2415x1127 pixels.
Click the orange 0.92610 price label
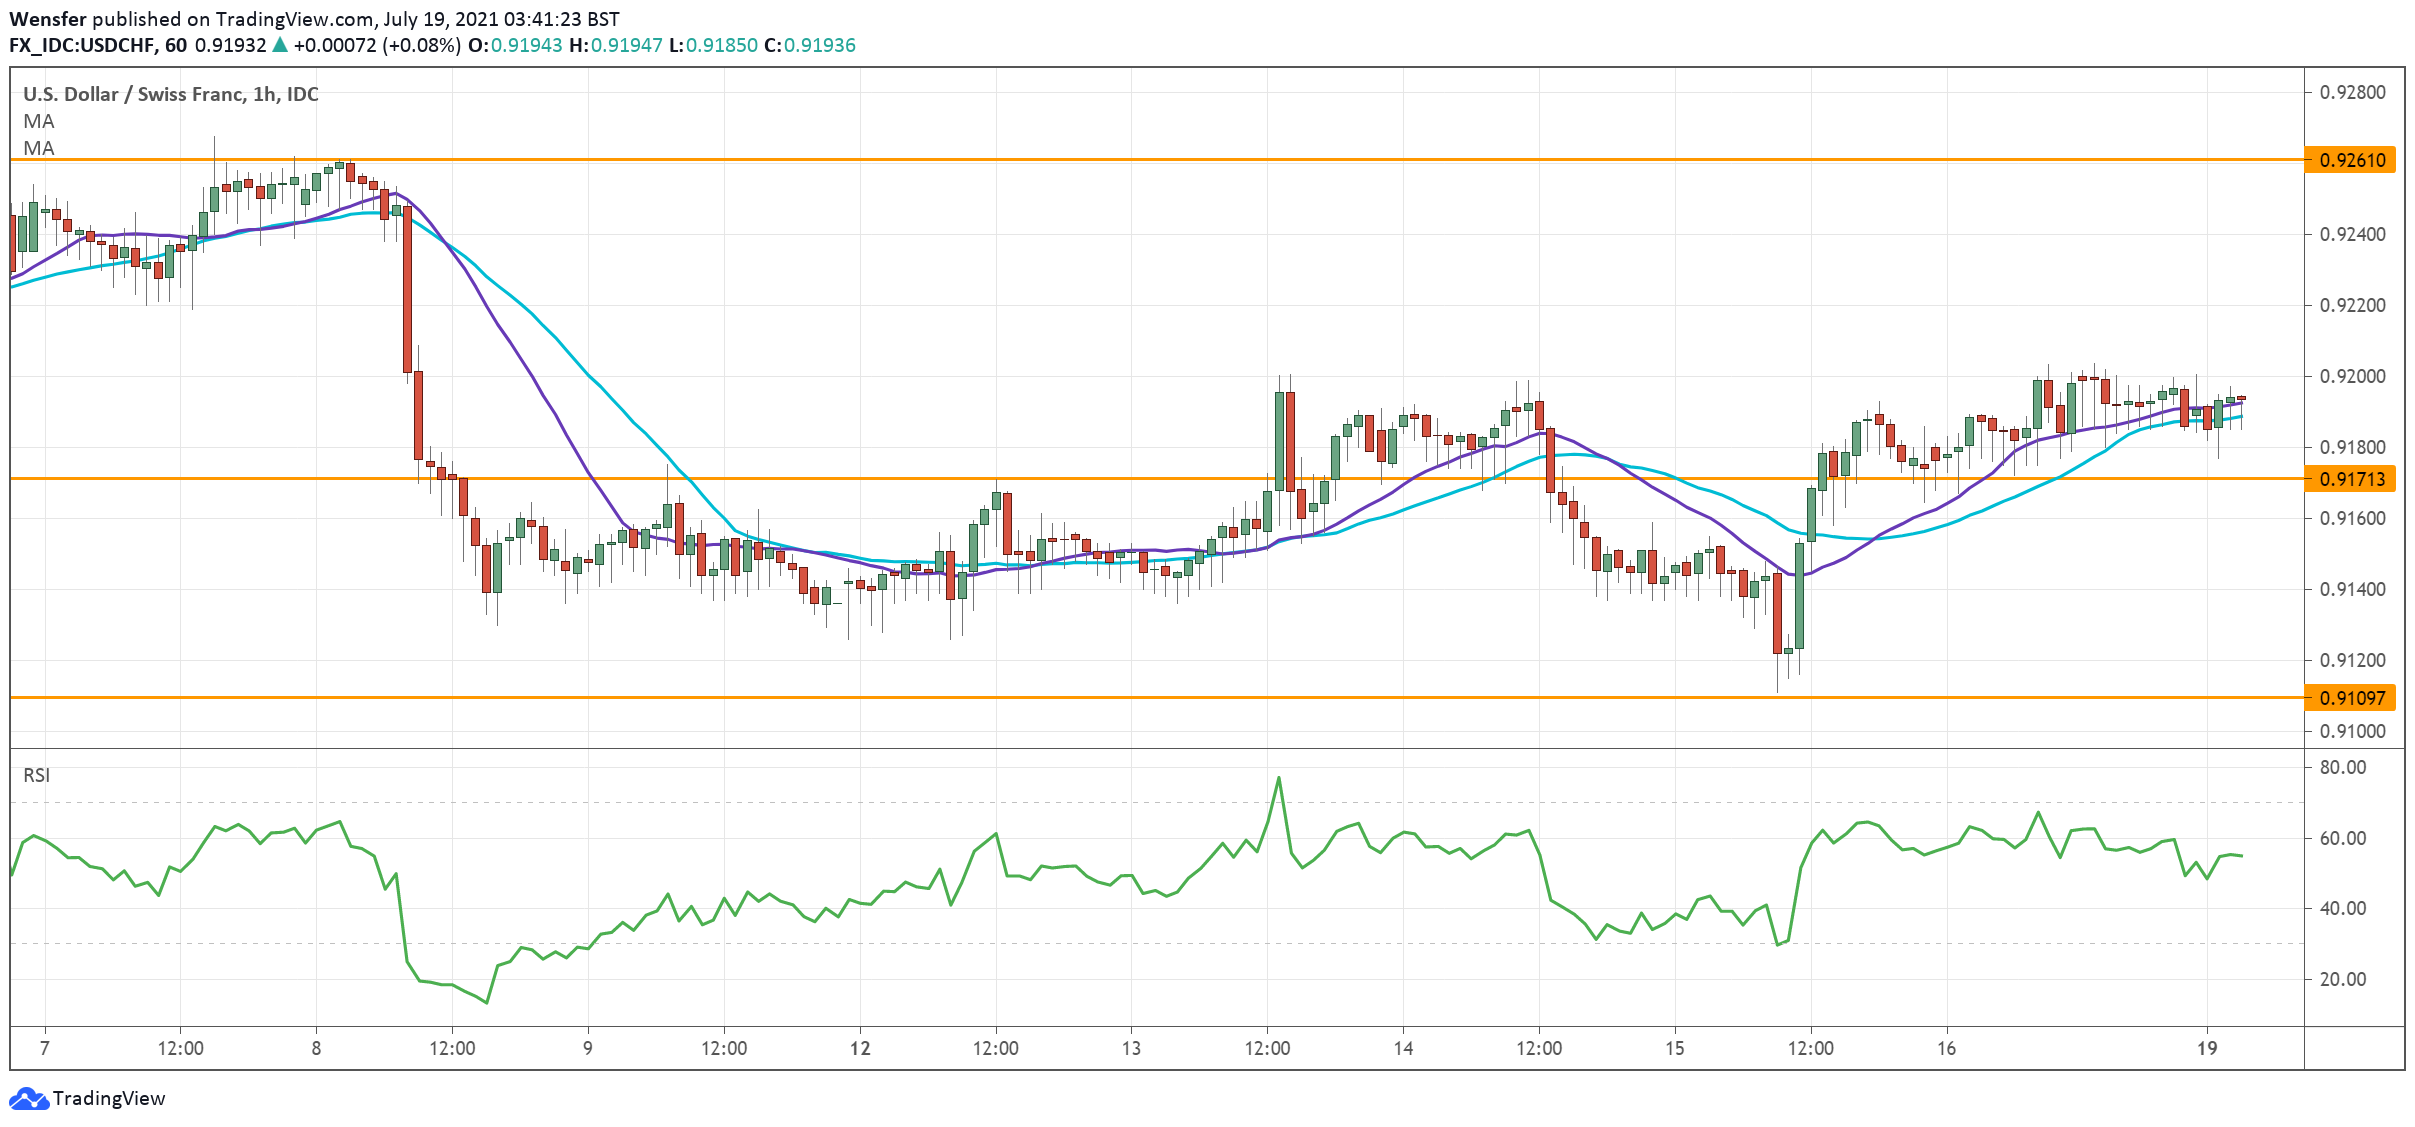click(x=2351, y=160)
